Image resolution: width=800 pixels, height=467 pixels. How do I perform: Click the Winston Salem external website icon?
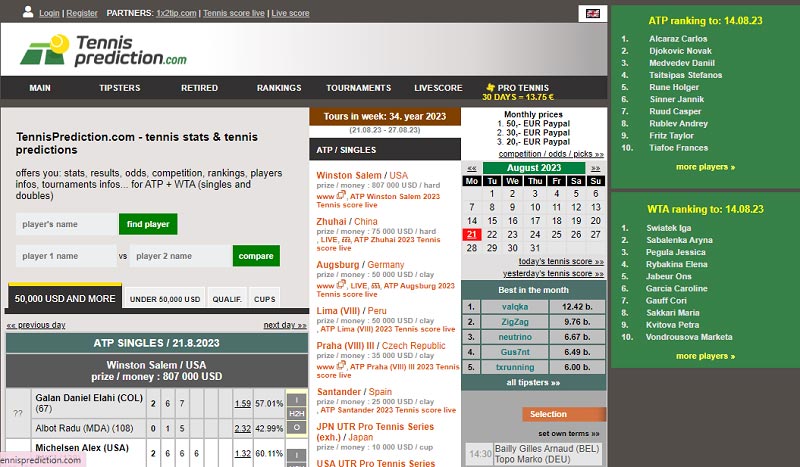(x=341, y=195)
